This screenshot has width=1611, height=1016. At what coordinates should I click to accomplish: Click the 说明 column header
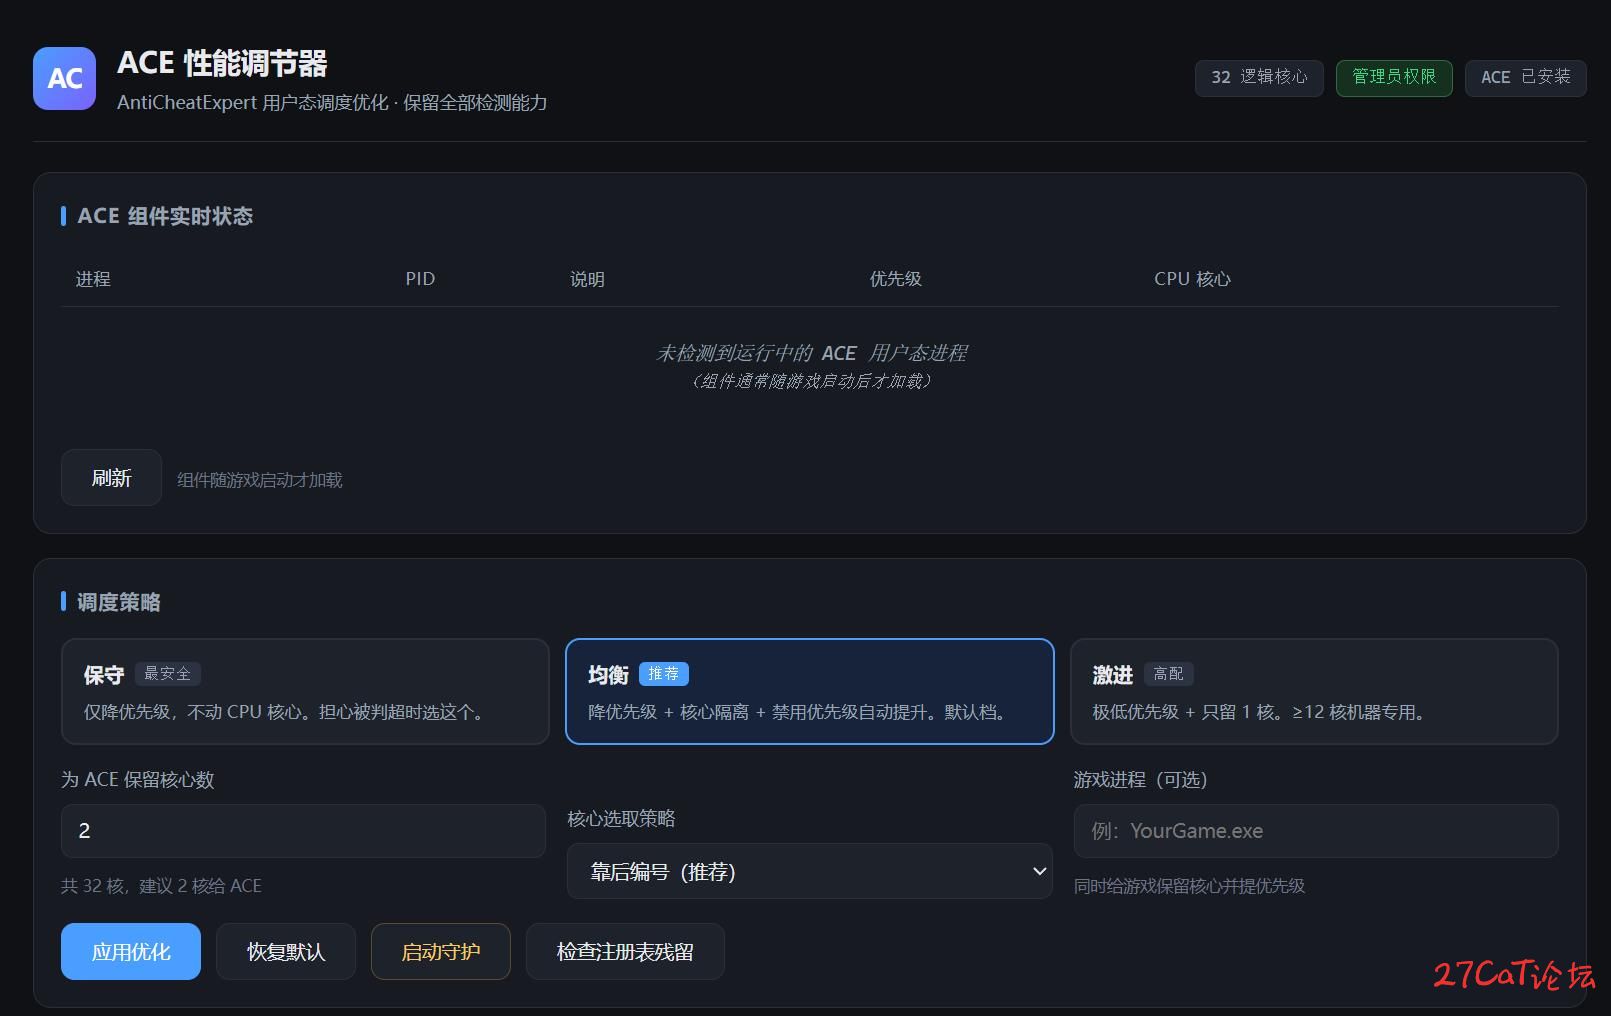(587, 279)
